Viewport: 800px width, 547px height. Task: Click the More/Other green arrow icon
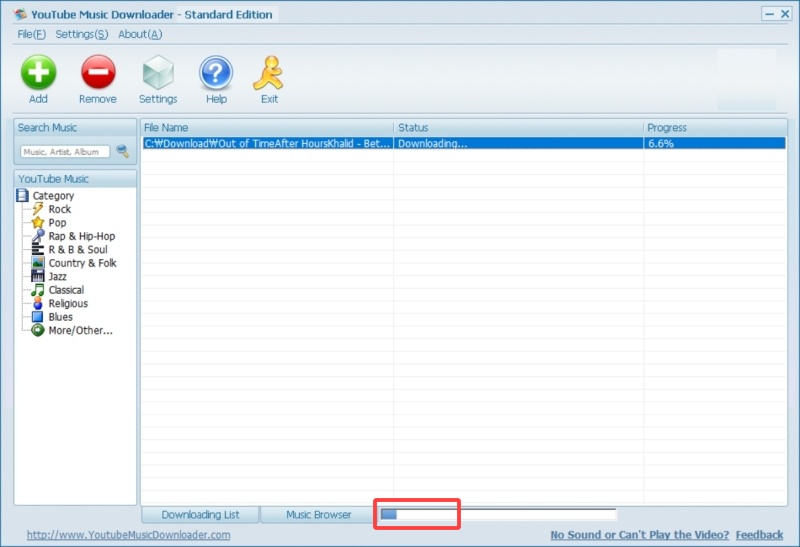click(x=38, y=330)
